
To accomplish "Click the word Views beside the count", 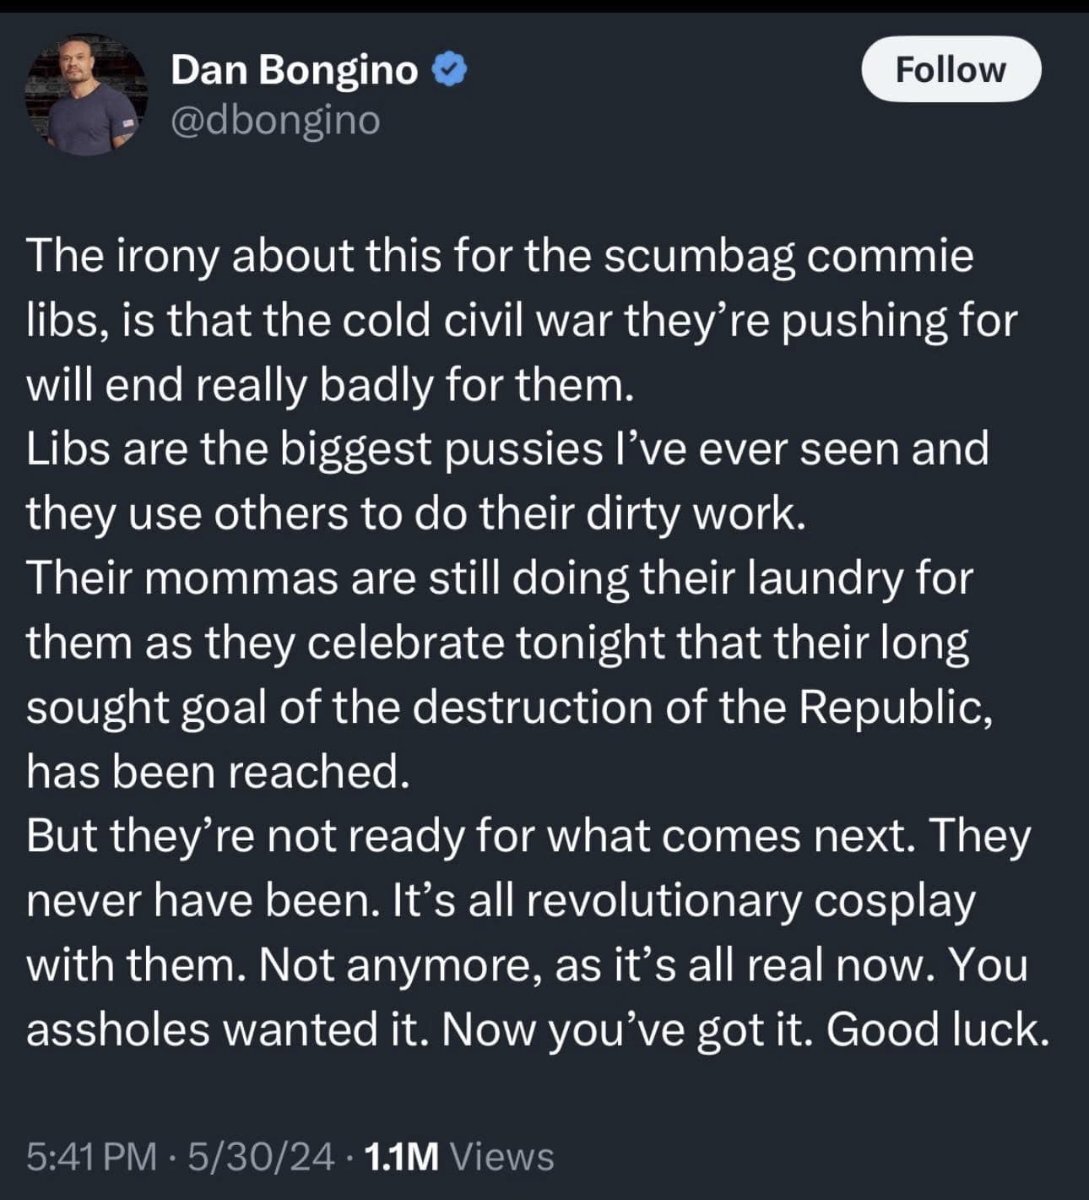I will click(502, 1156).
